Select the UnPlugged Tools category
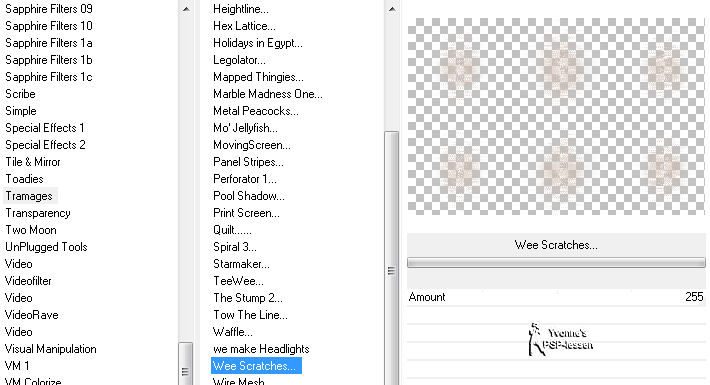710x385 pixels. [46, 247]
